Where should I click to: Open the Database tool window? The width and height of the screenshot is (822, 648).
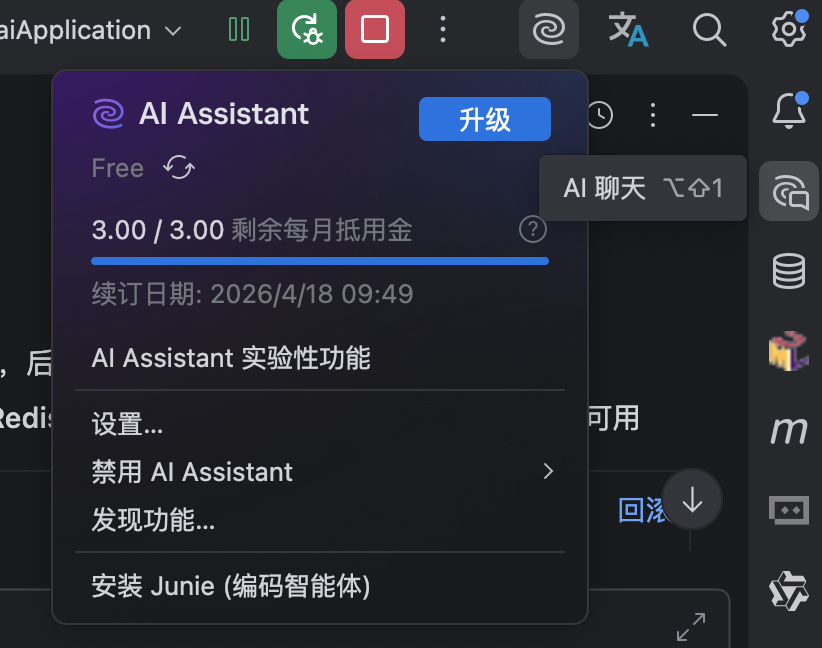point(789,270)
